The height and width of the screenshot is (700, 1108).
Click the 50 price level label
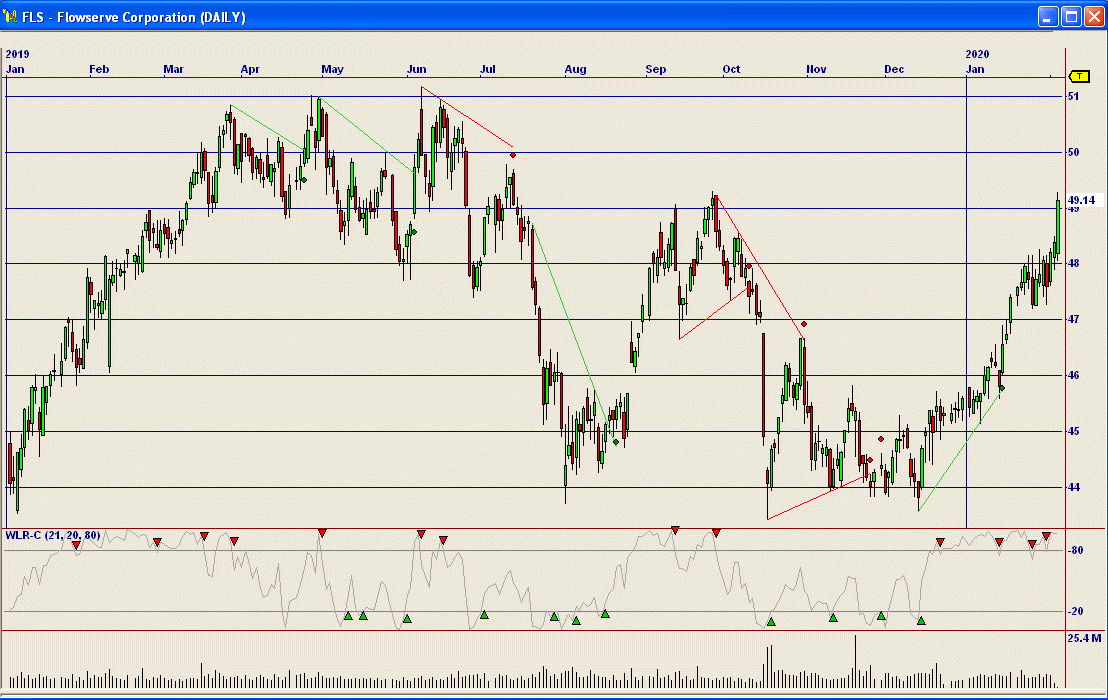[1073, 152]
